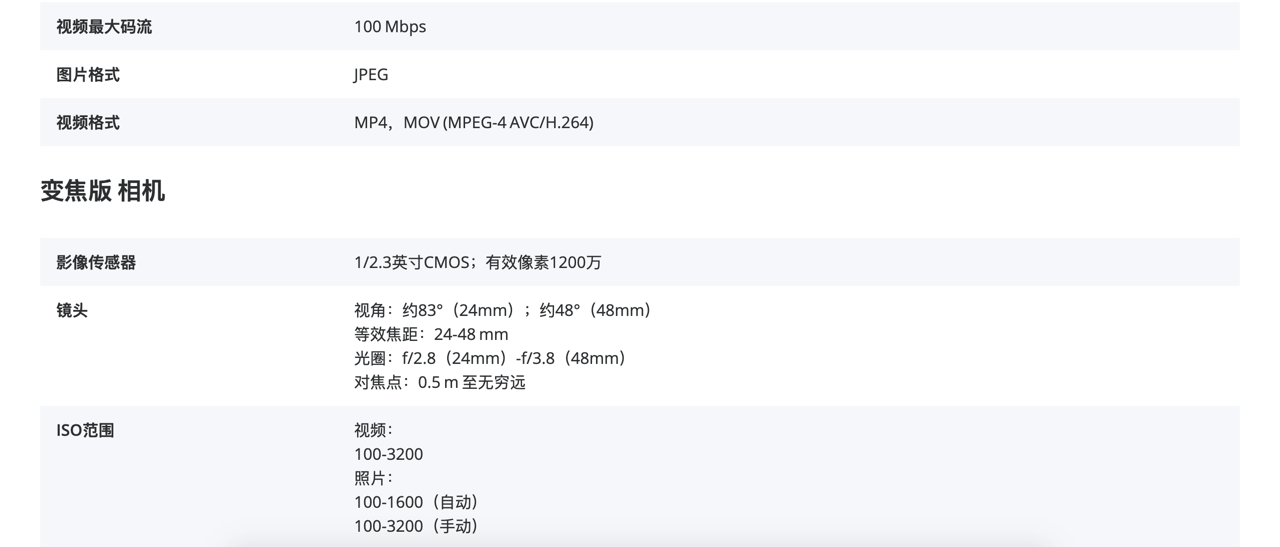Select the MP4, MOV (MPEG-4 AVC/H.264) text
The width and height of the screenshot is (1280, 547).
[474, 123]
